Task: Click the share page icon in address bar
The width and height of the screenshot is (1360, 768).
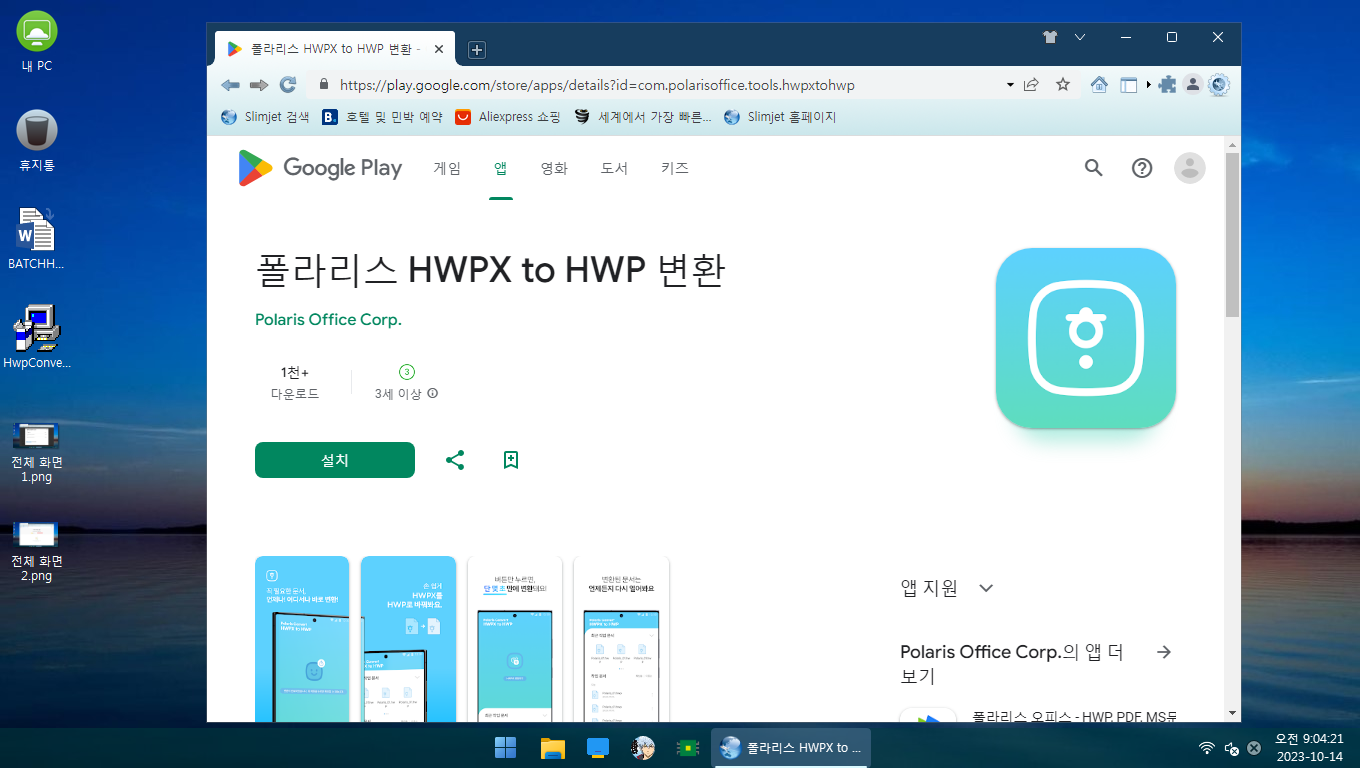Action: [1031, 85]
